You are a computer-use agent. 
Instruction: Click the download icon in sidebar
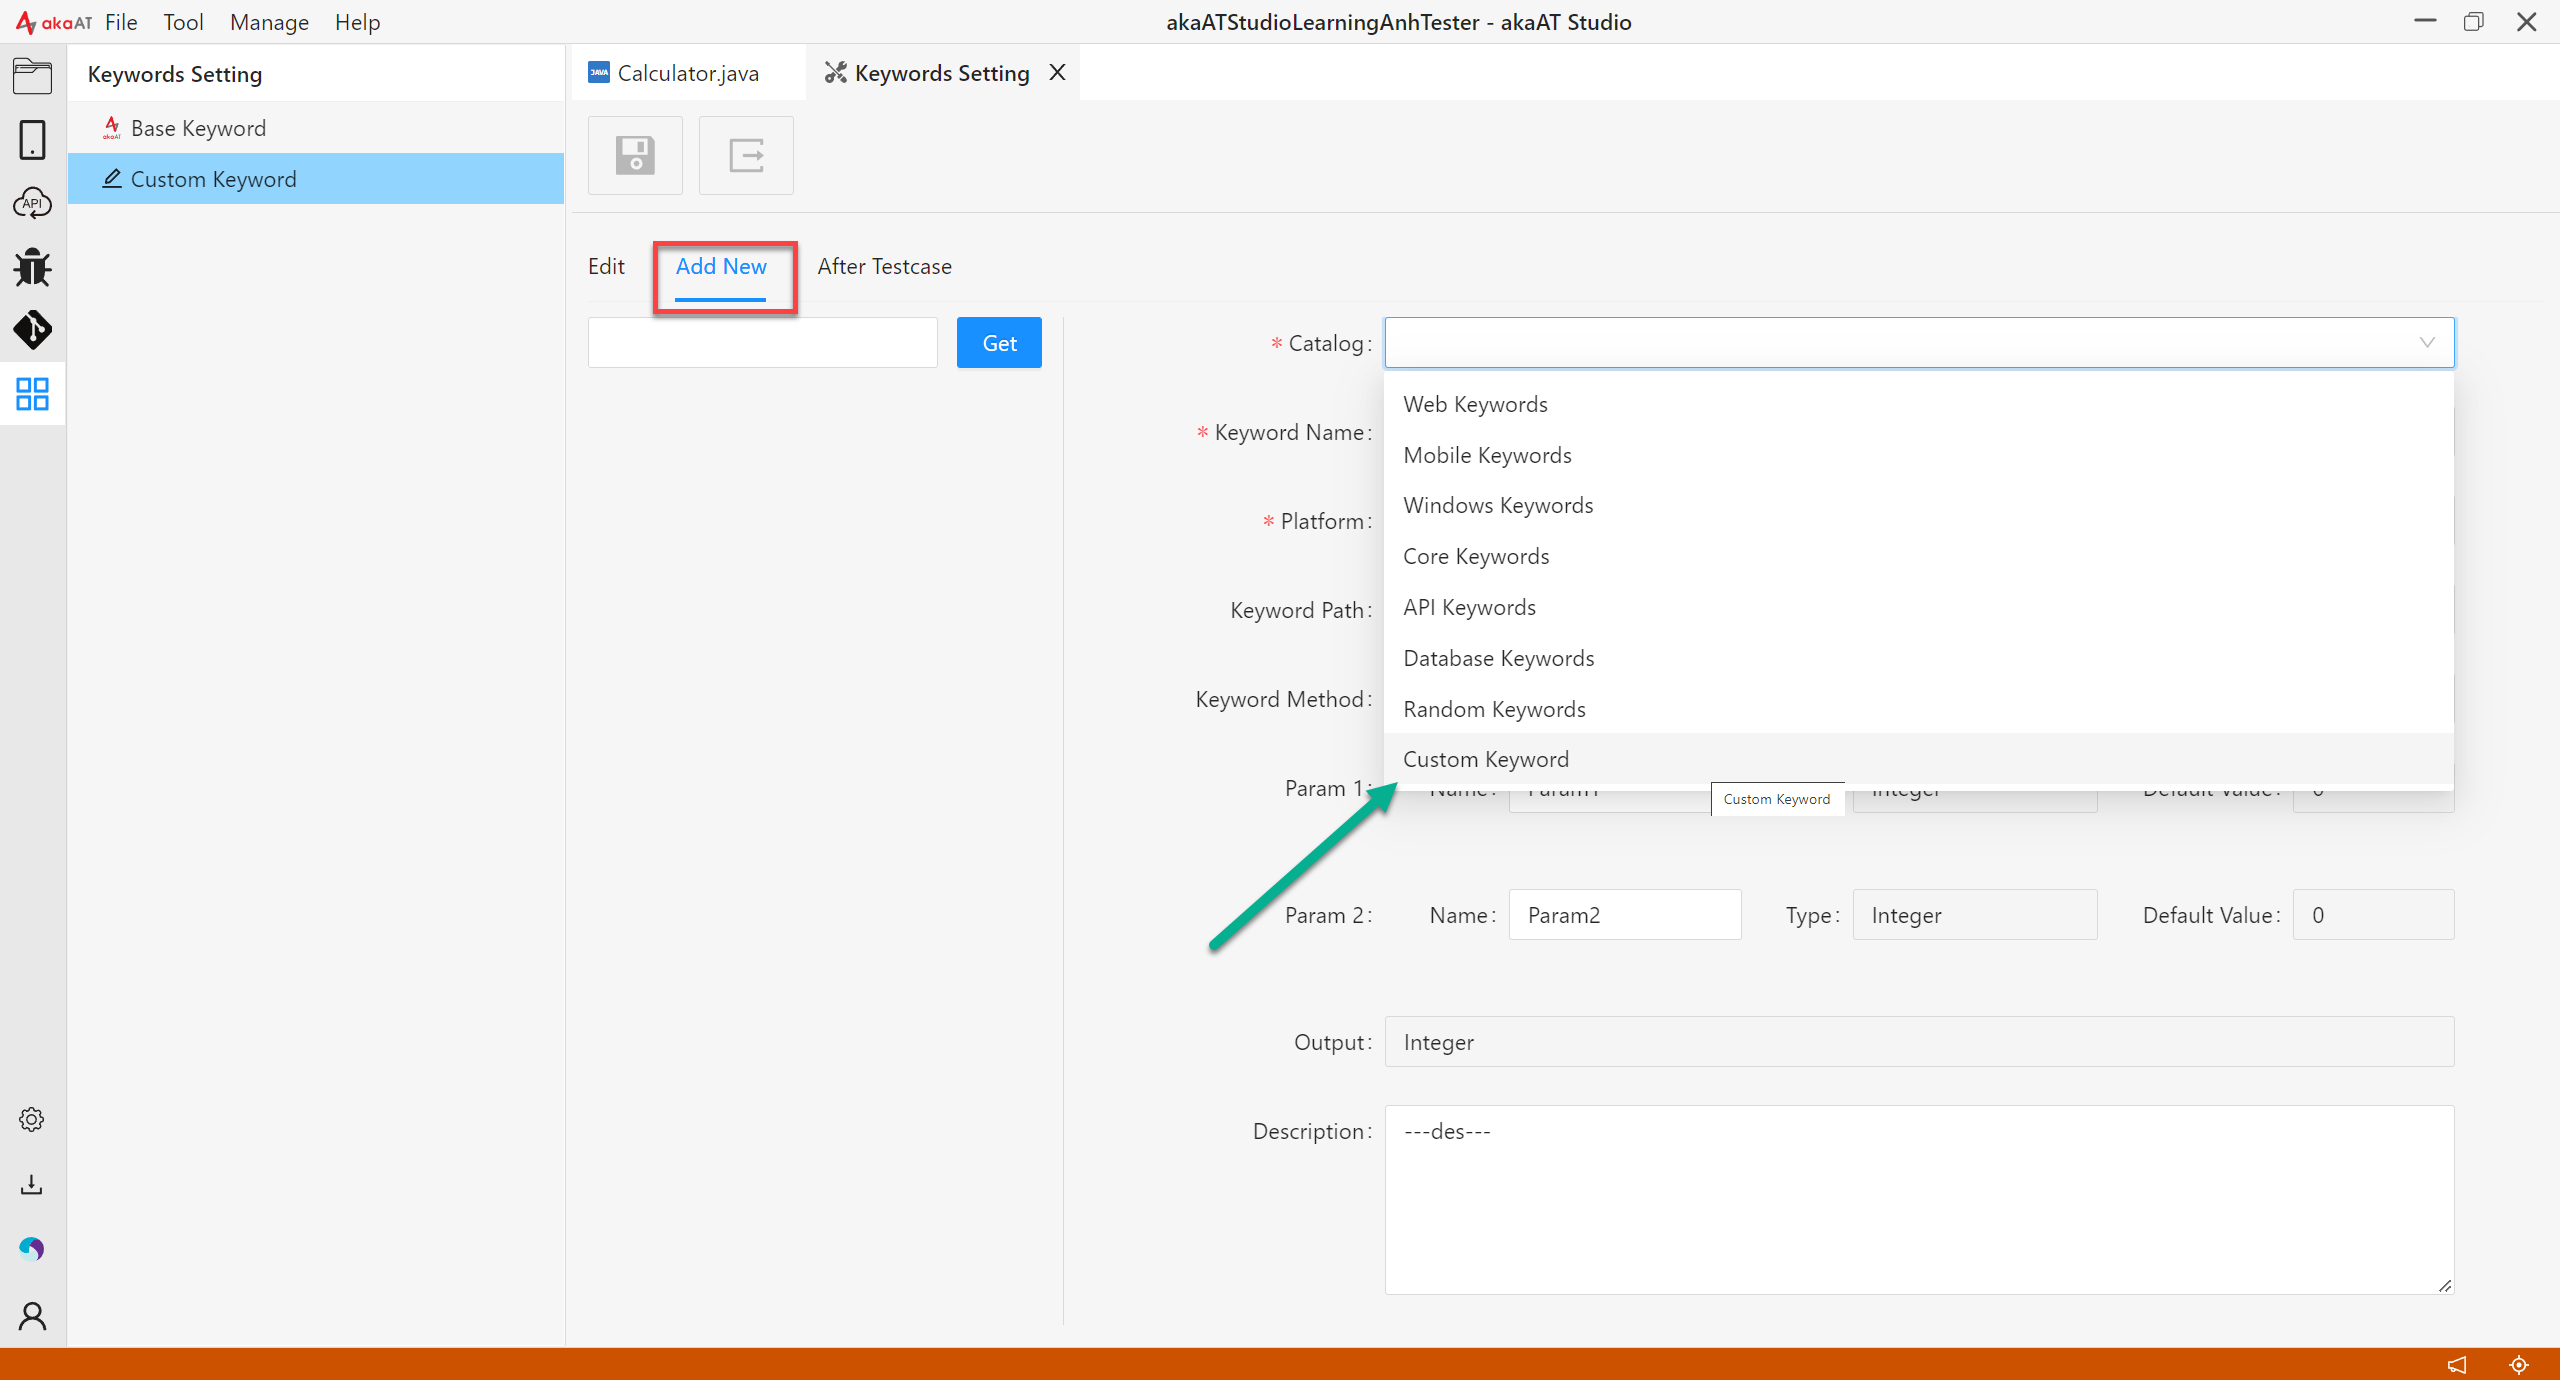32,1184
